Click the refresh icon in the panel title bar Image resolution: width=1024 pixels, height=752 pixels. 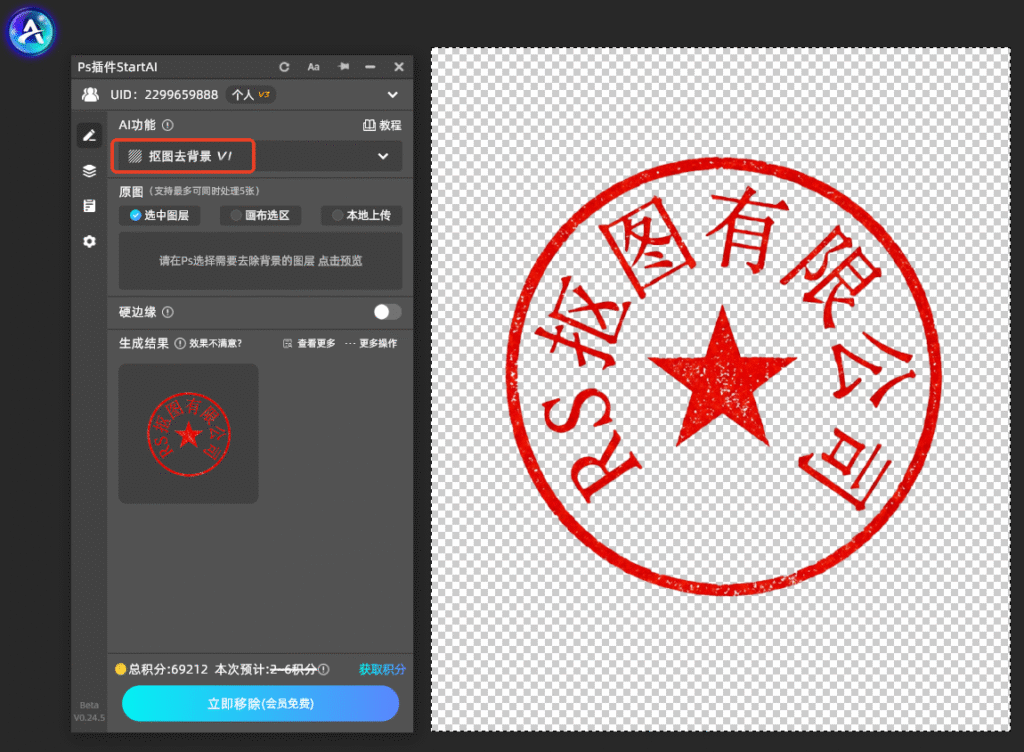pos(284,67)
